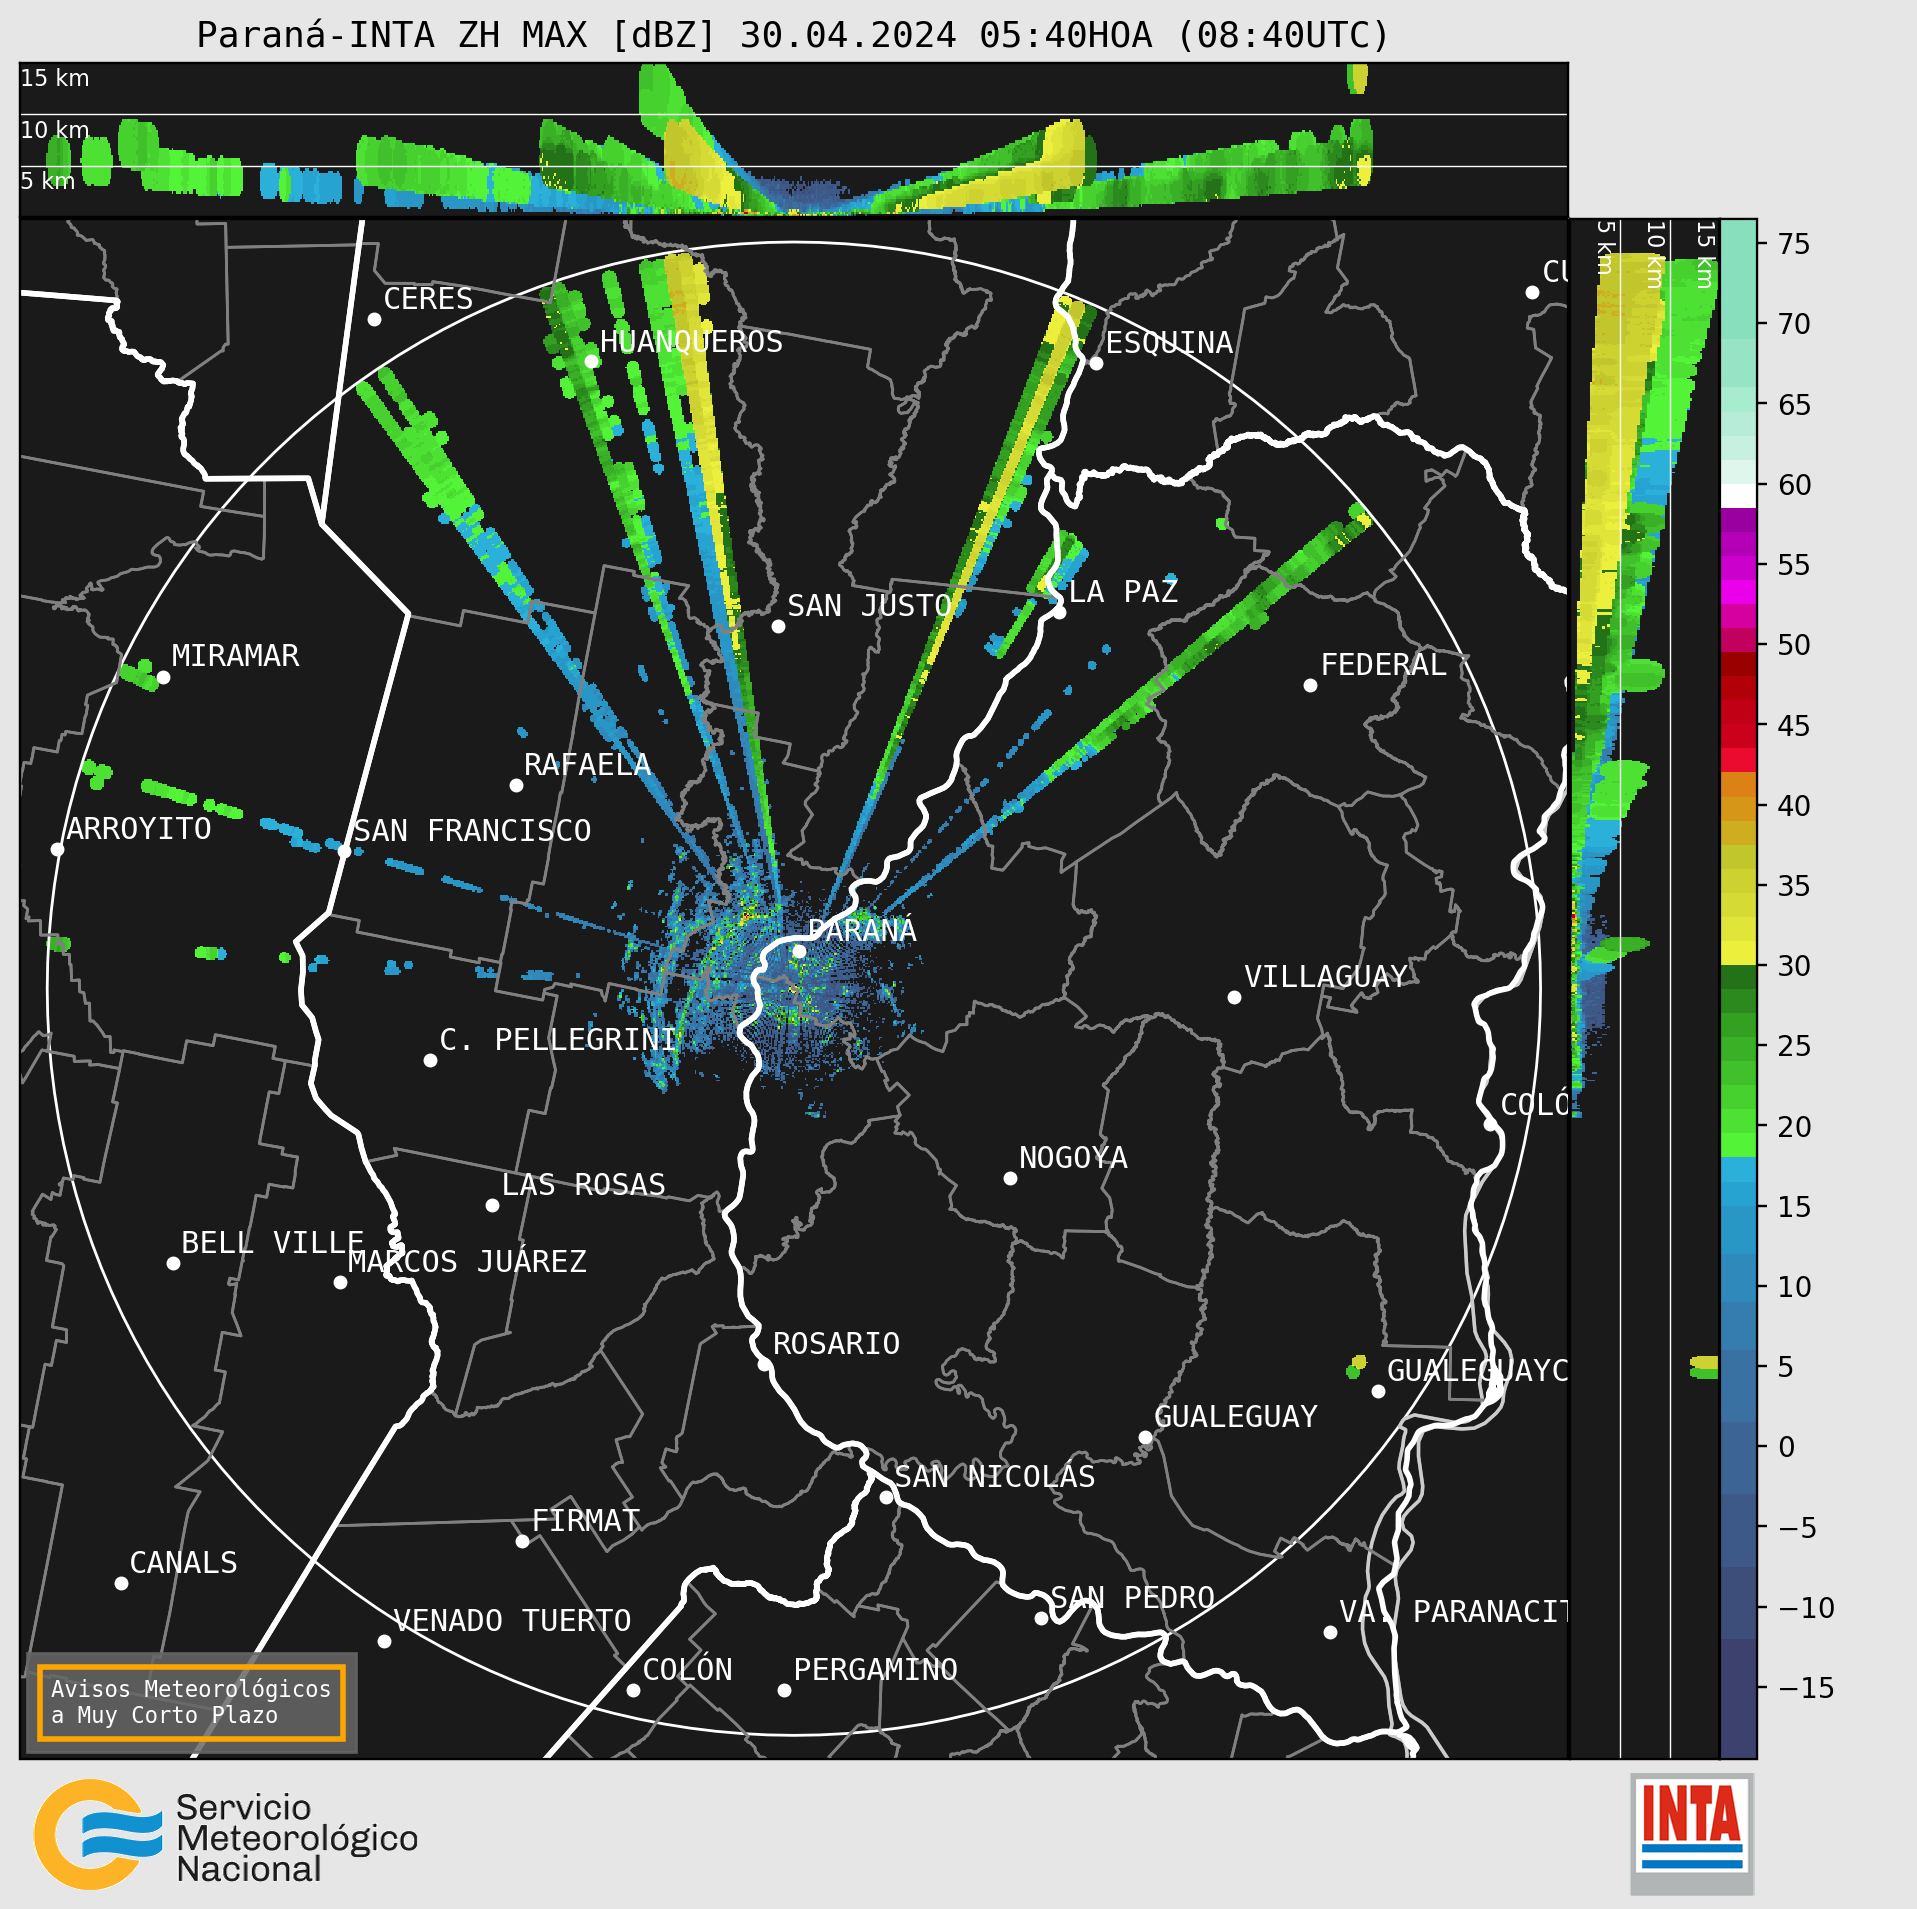Click the SAN PEDRO city label
Screen dimensions: 1917x1909
click(x=1132, y=1598)
